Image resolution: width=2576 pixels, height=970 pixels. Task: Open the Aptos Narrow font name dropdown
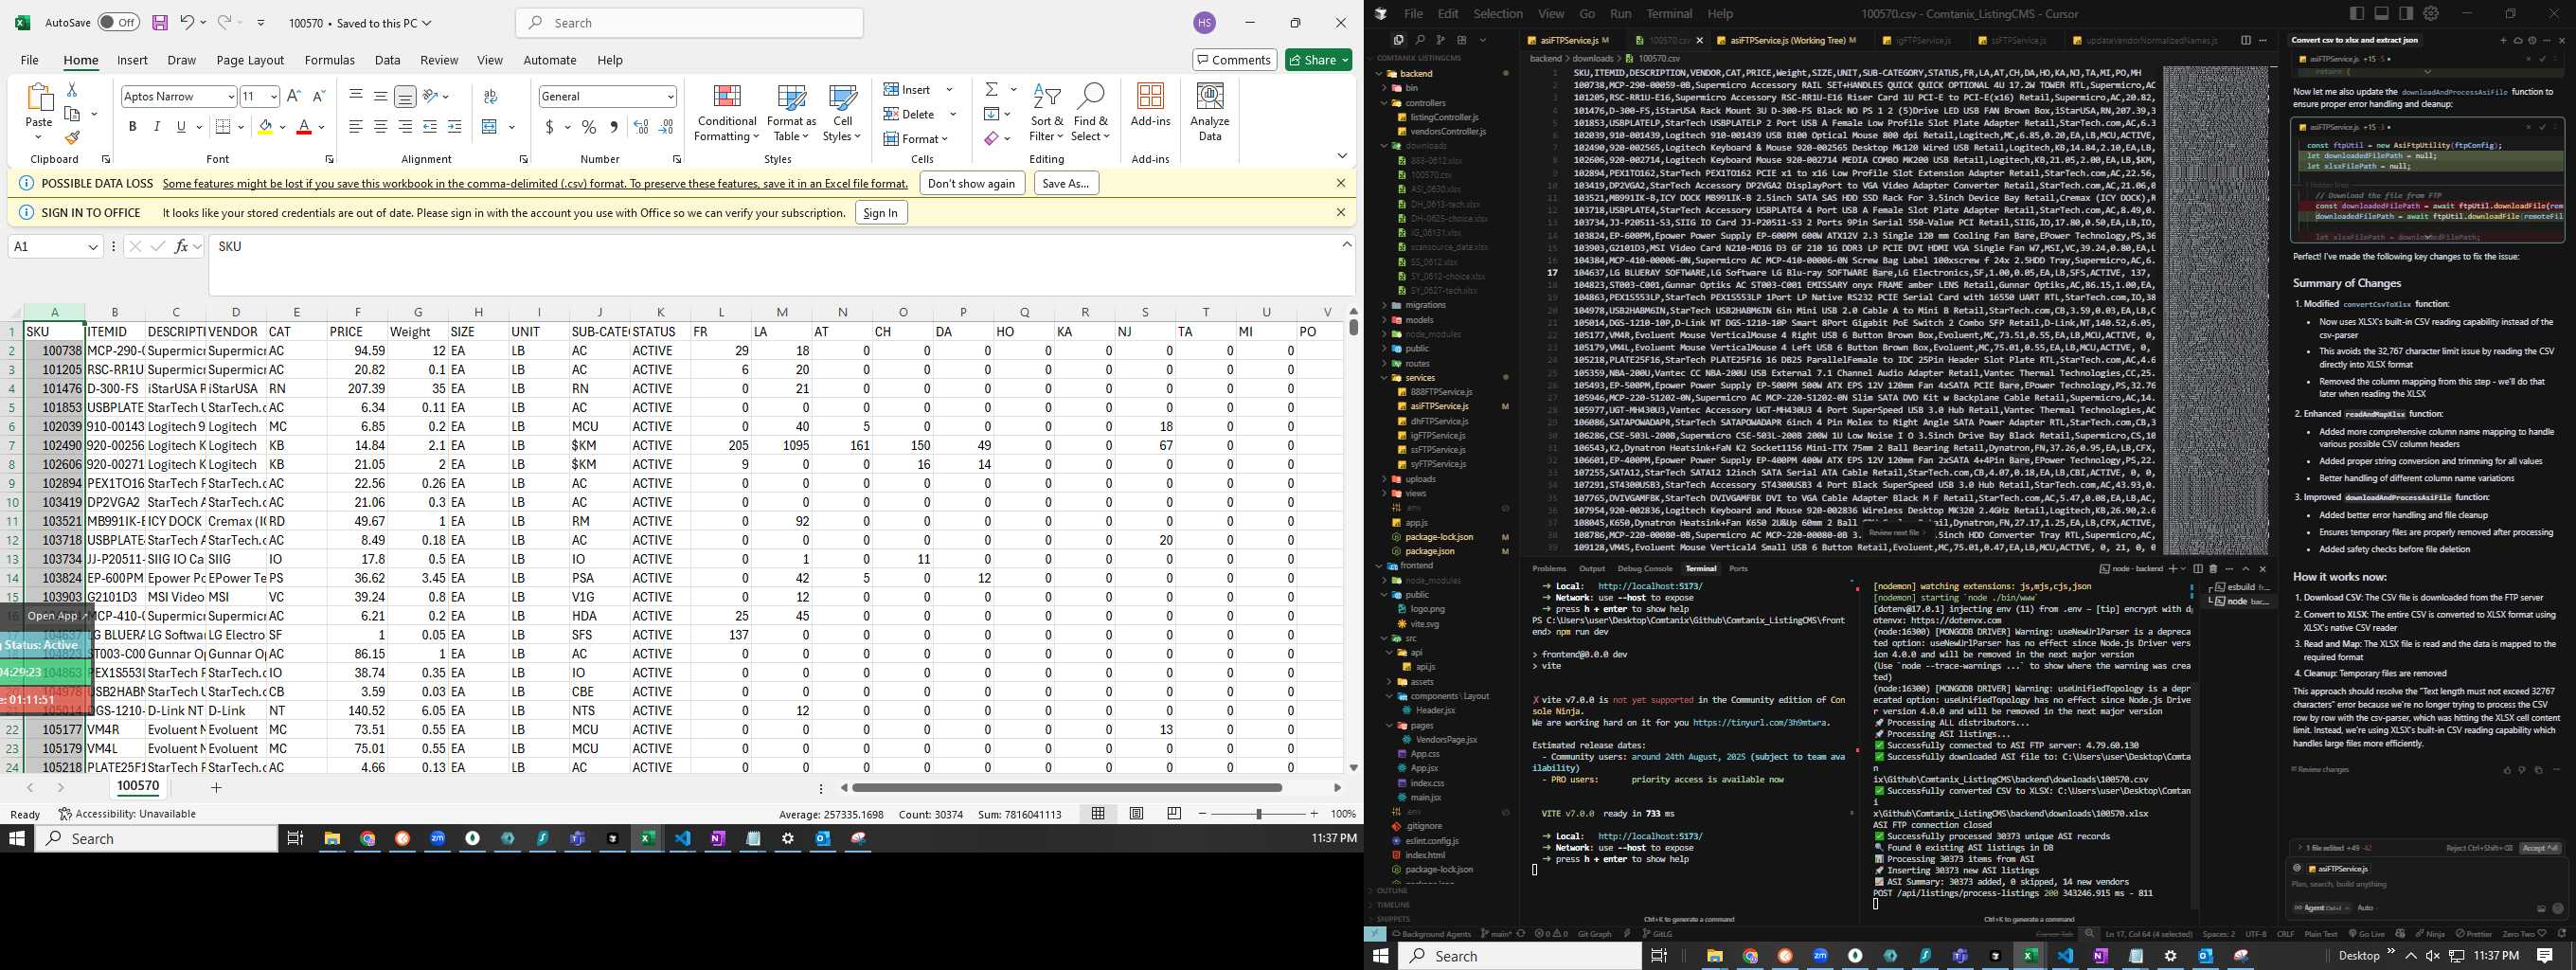231,97
